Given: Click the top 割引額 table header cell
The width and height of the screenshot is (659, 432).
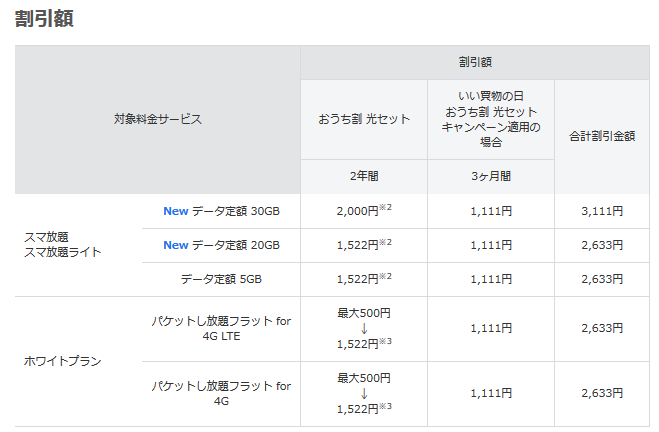Looking at the screenshot, I should coord(475,62).
